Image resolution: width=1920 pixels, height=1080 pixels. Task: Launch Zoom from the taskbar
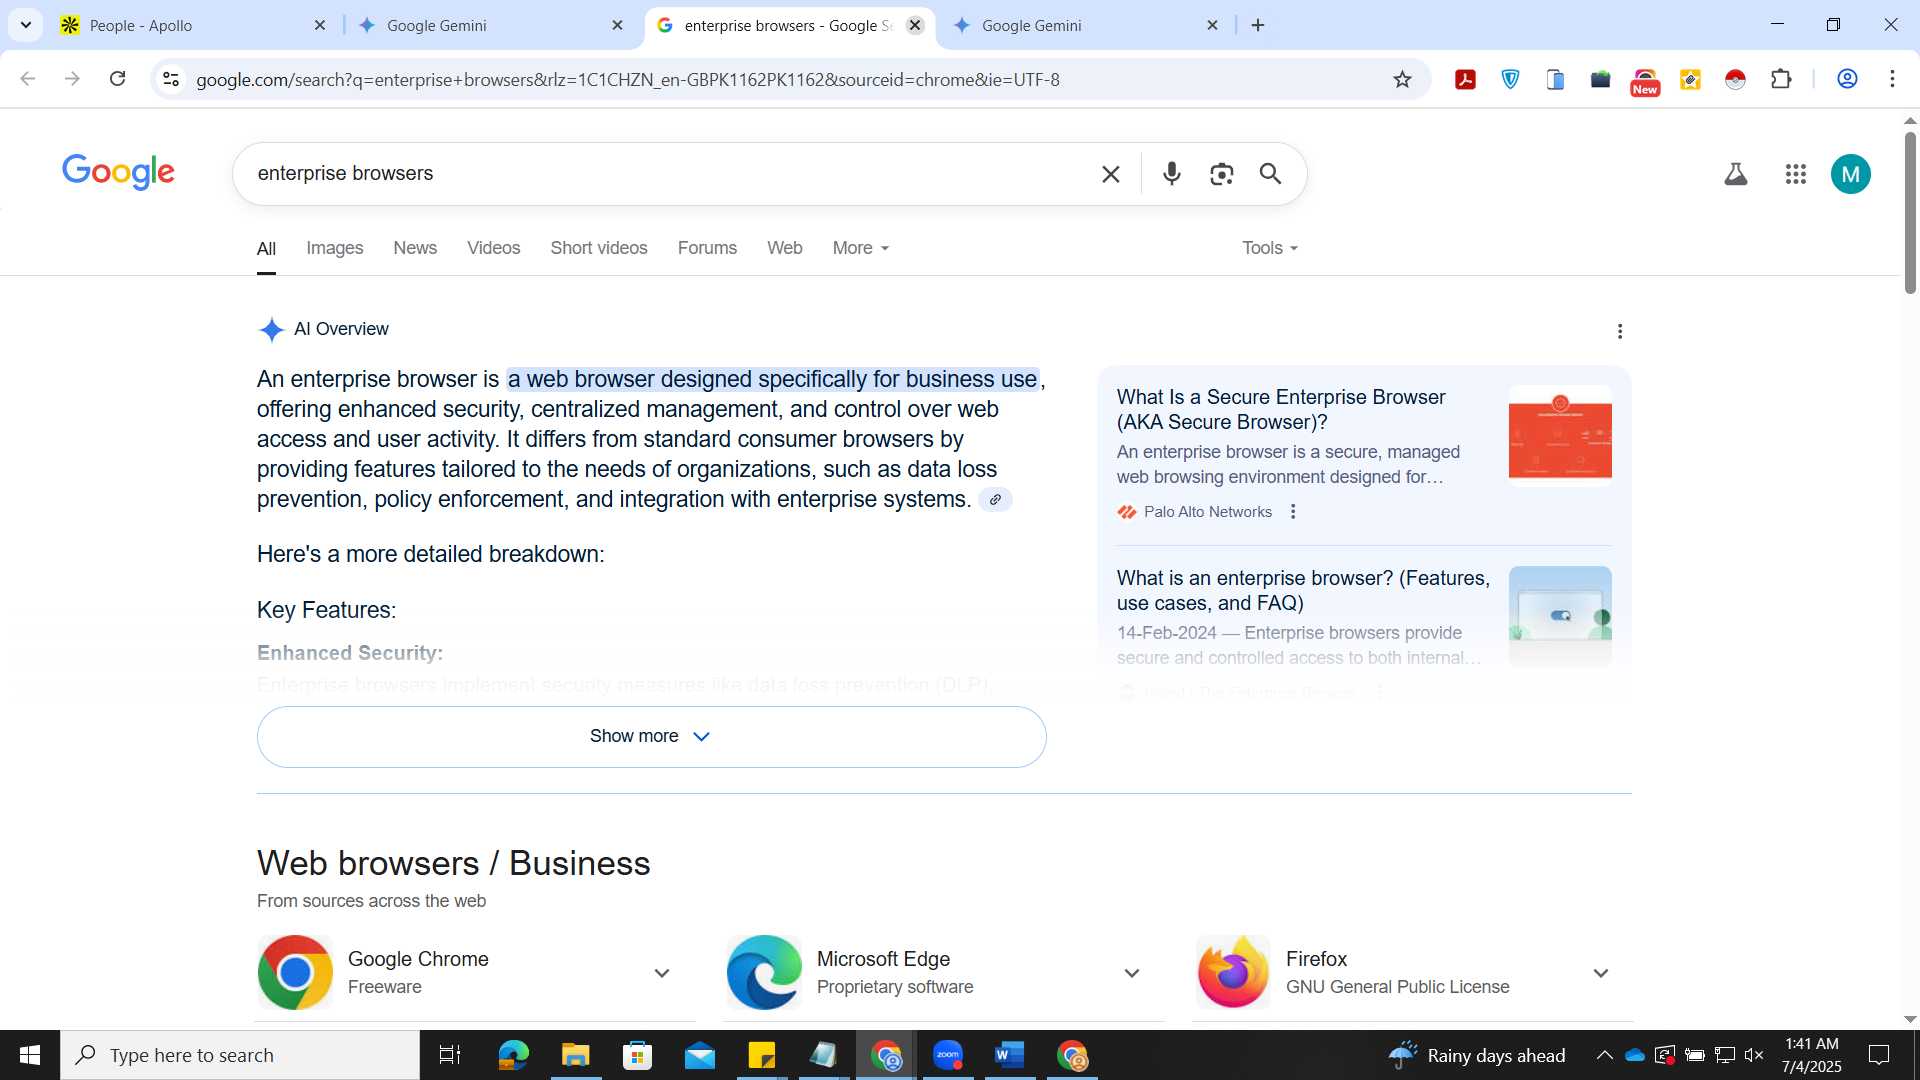click(x=947, y=1055)
